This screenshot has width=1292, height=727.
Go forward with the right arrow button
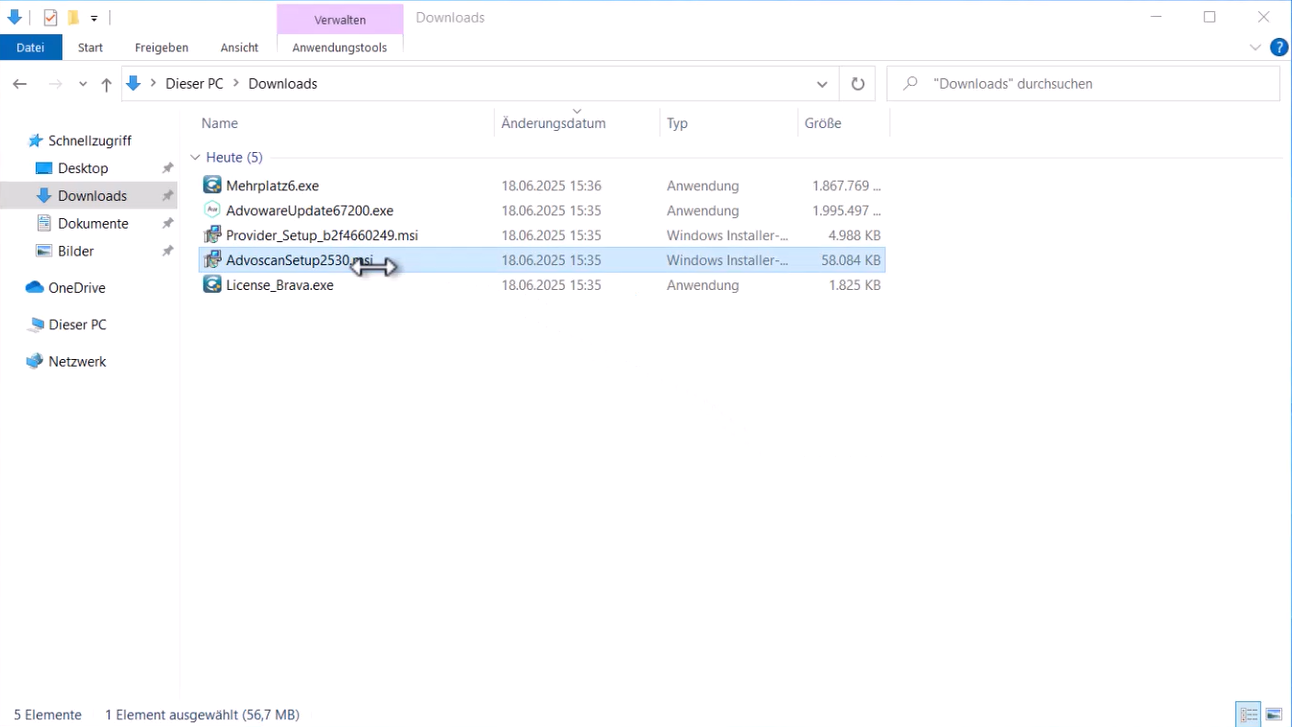(x=55, y=84)
